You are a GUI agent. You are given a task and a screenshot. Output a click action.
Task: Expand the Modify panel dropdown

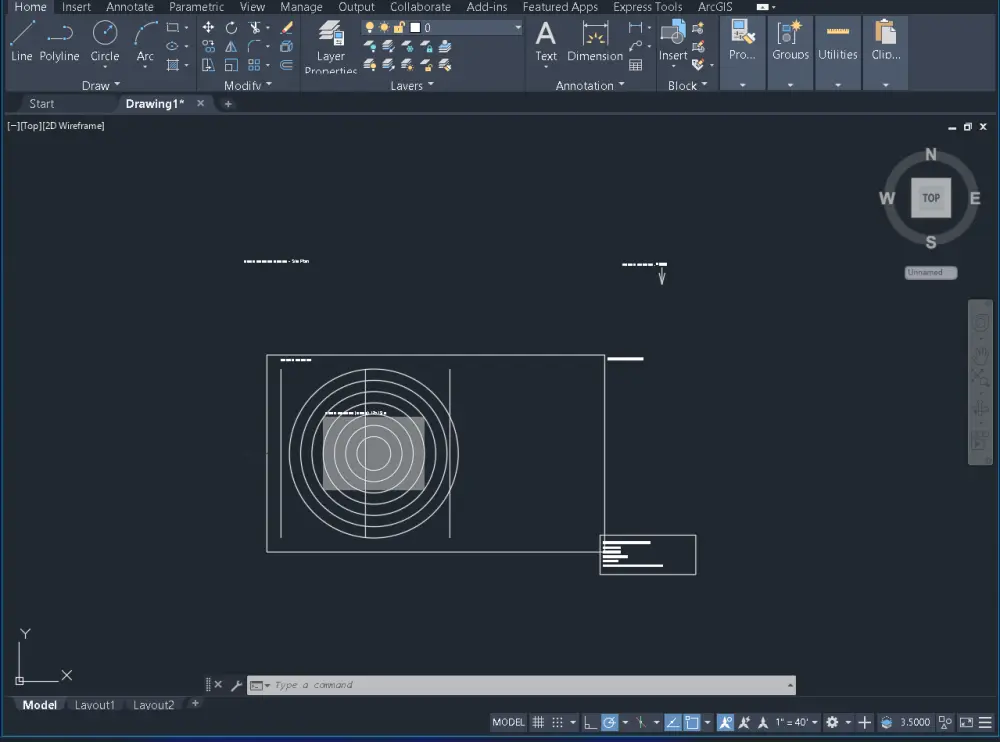(246, 85)
